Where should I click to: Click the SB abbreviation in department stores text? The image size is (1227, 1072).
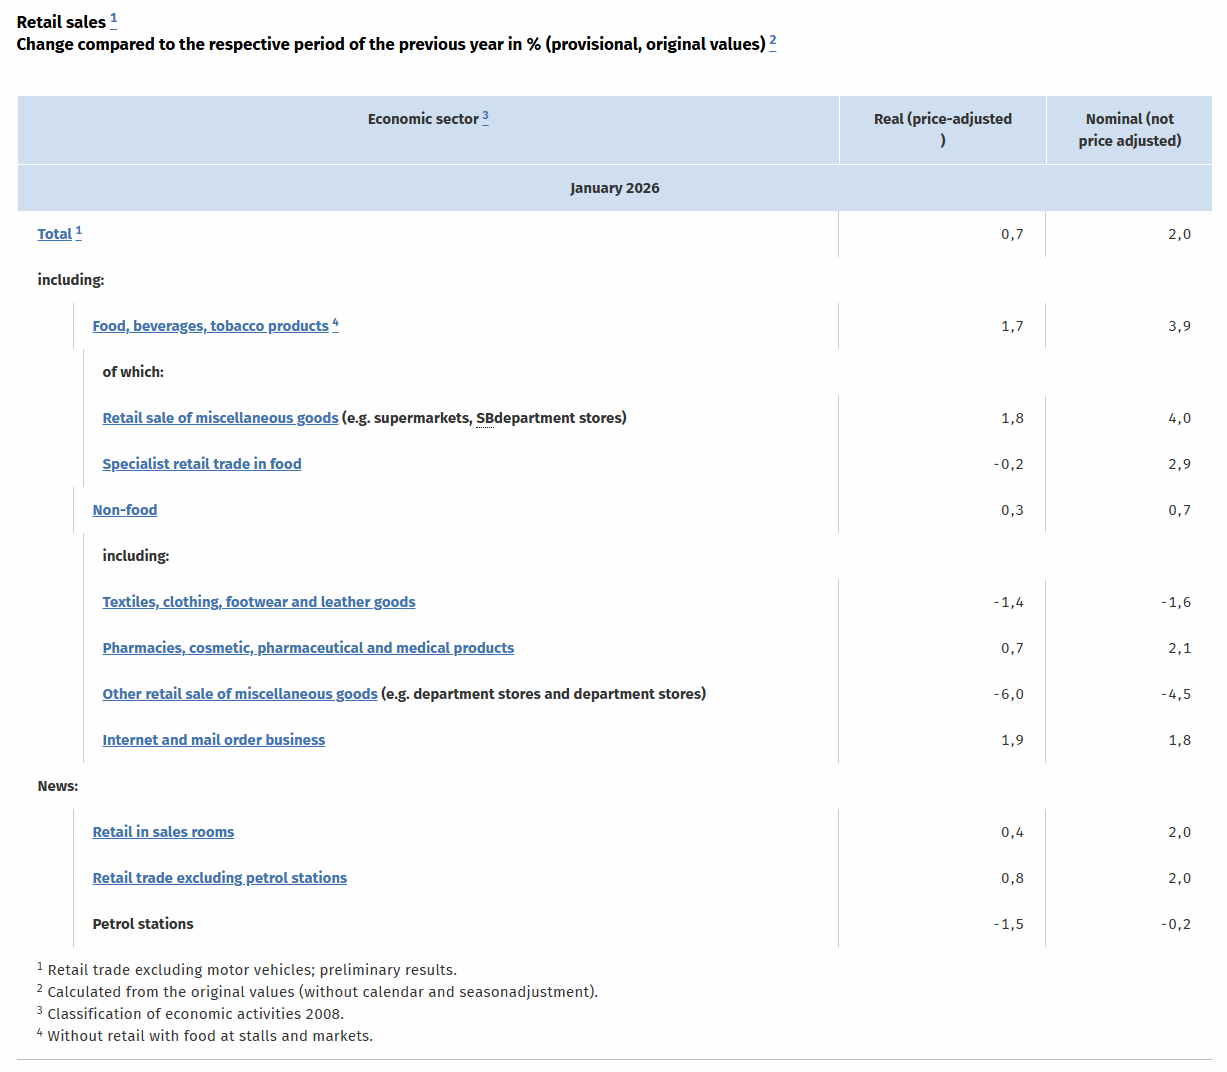pyautogui.click(x=485, y=418)
